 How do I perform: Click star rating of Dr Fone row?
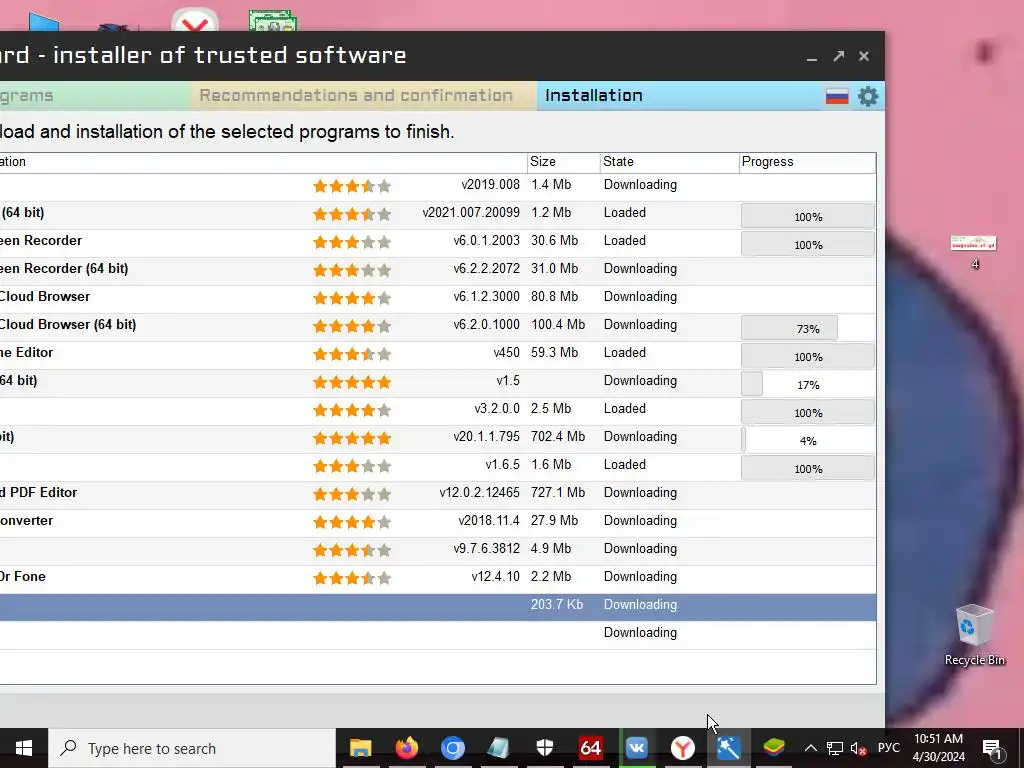click(351, 577)
